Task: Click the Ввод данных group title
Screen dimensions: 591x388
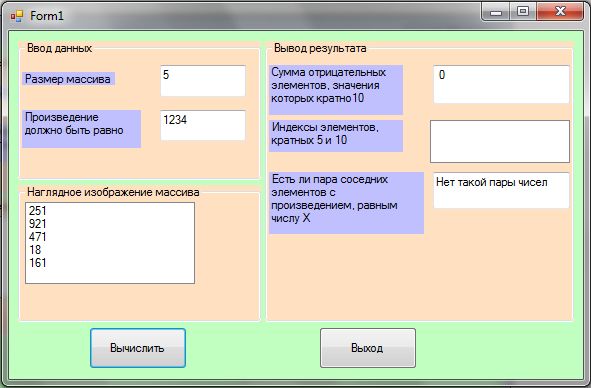Action: [60, 48]
